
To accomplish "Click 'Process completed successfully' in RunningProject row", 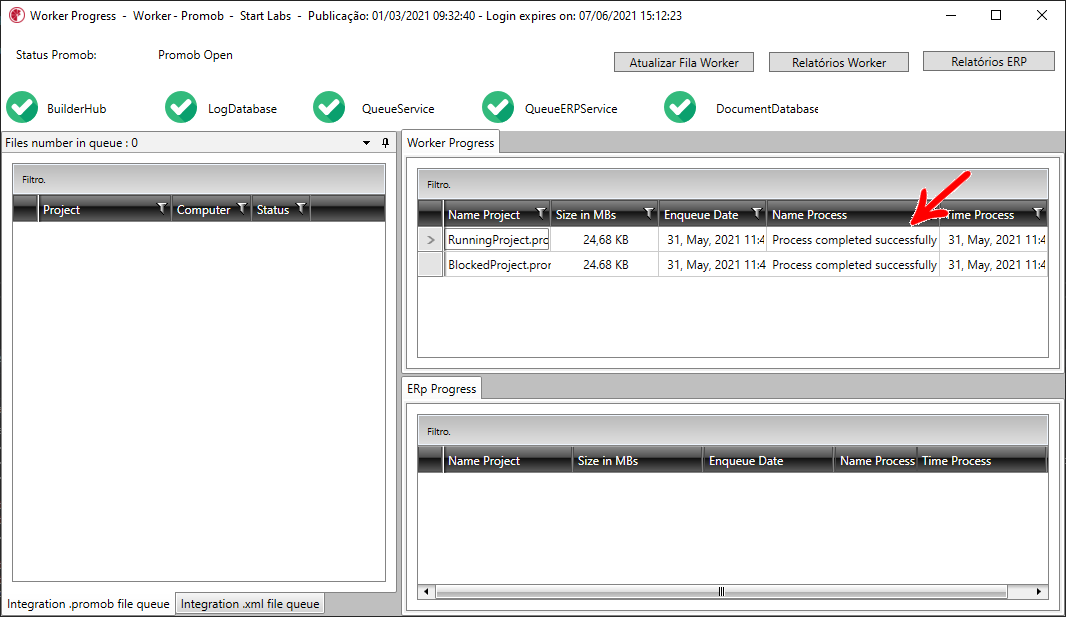I will pos(854,240).
